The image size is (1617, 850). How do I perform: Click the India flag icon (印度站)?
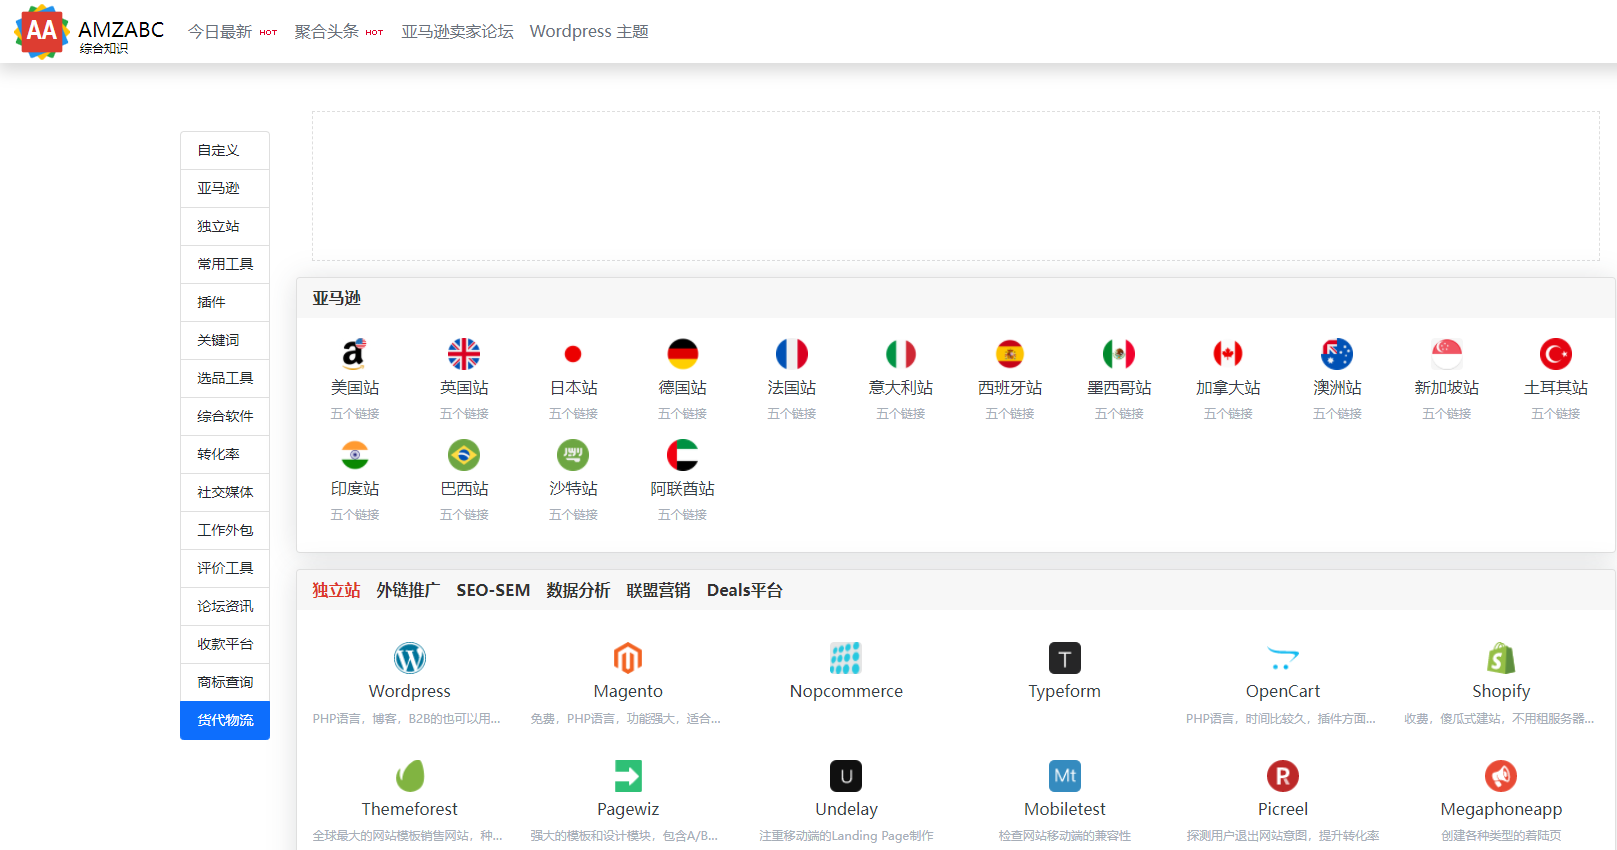tap(355, 455)
